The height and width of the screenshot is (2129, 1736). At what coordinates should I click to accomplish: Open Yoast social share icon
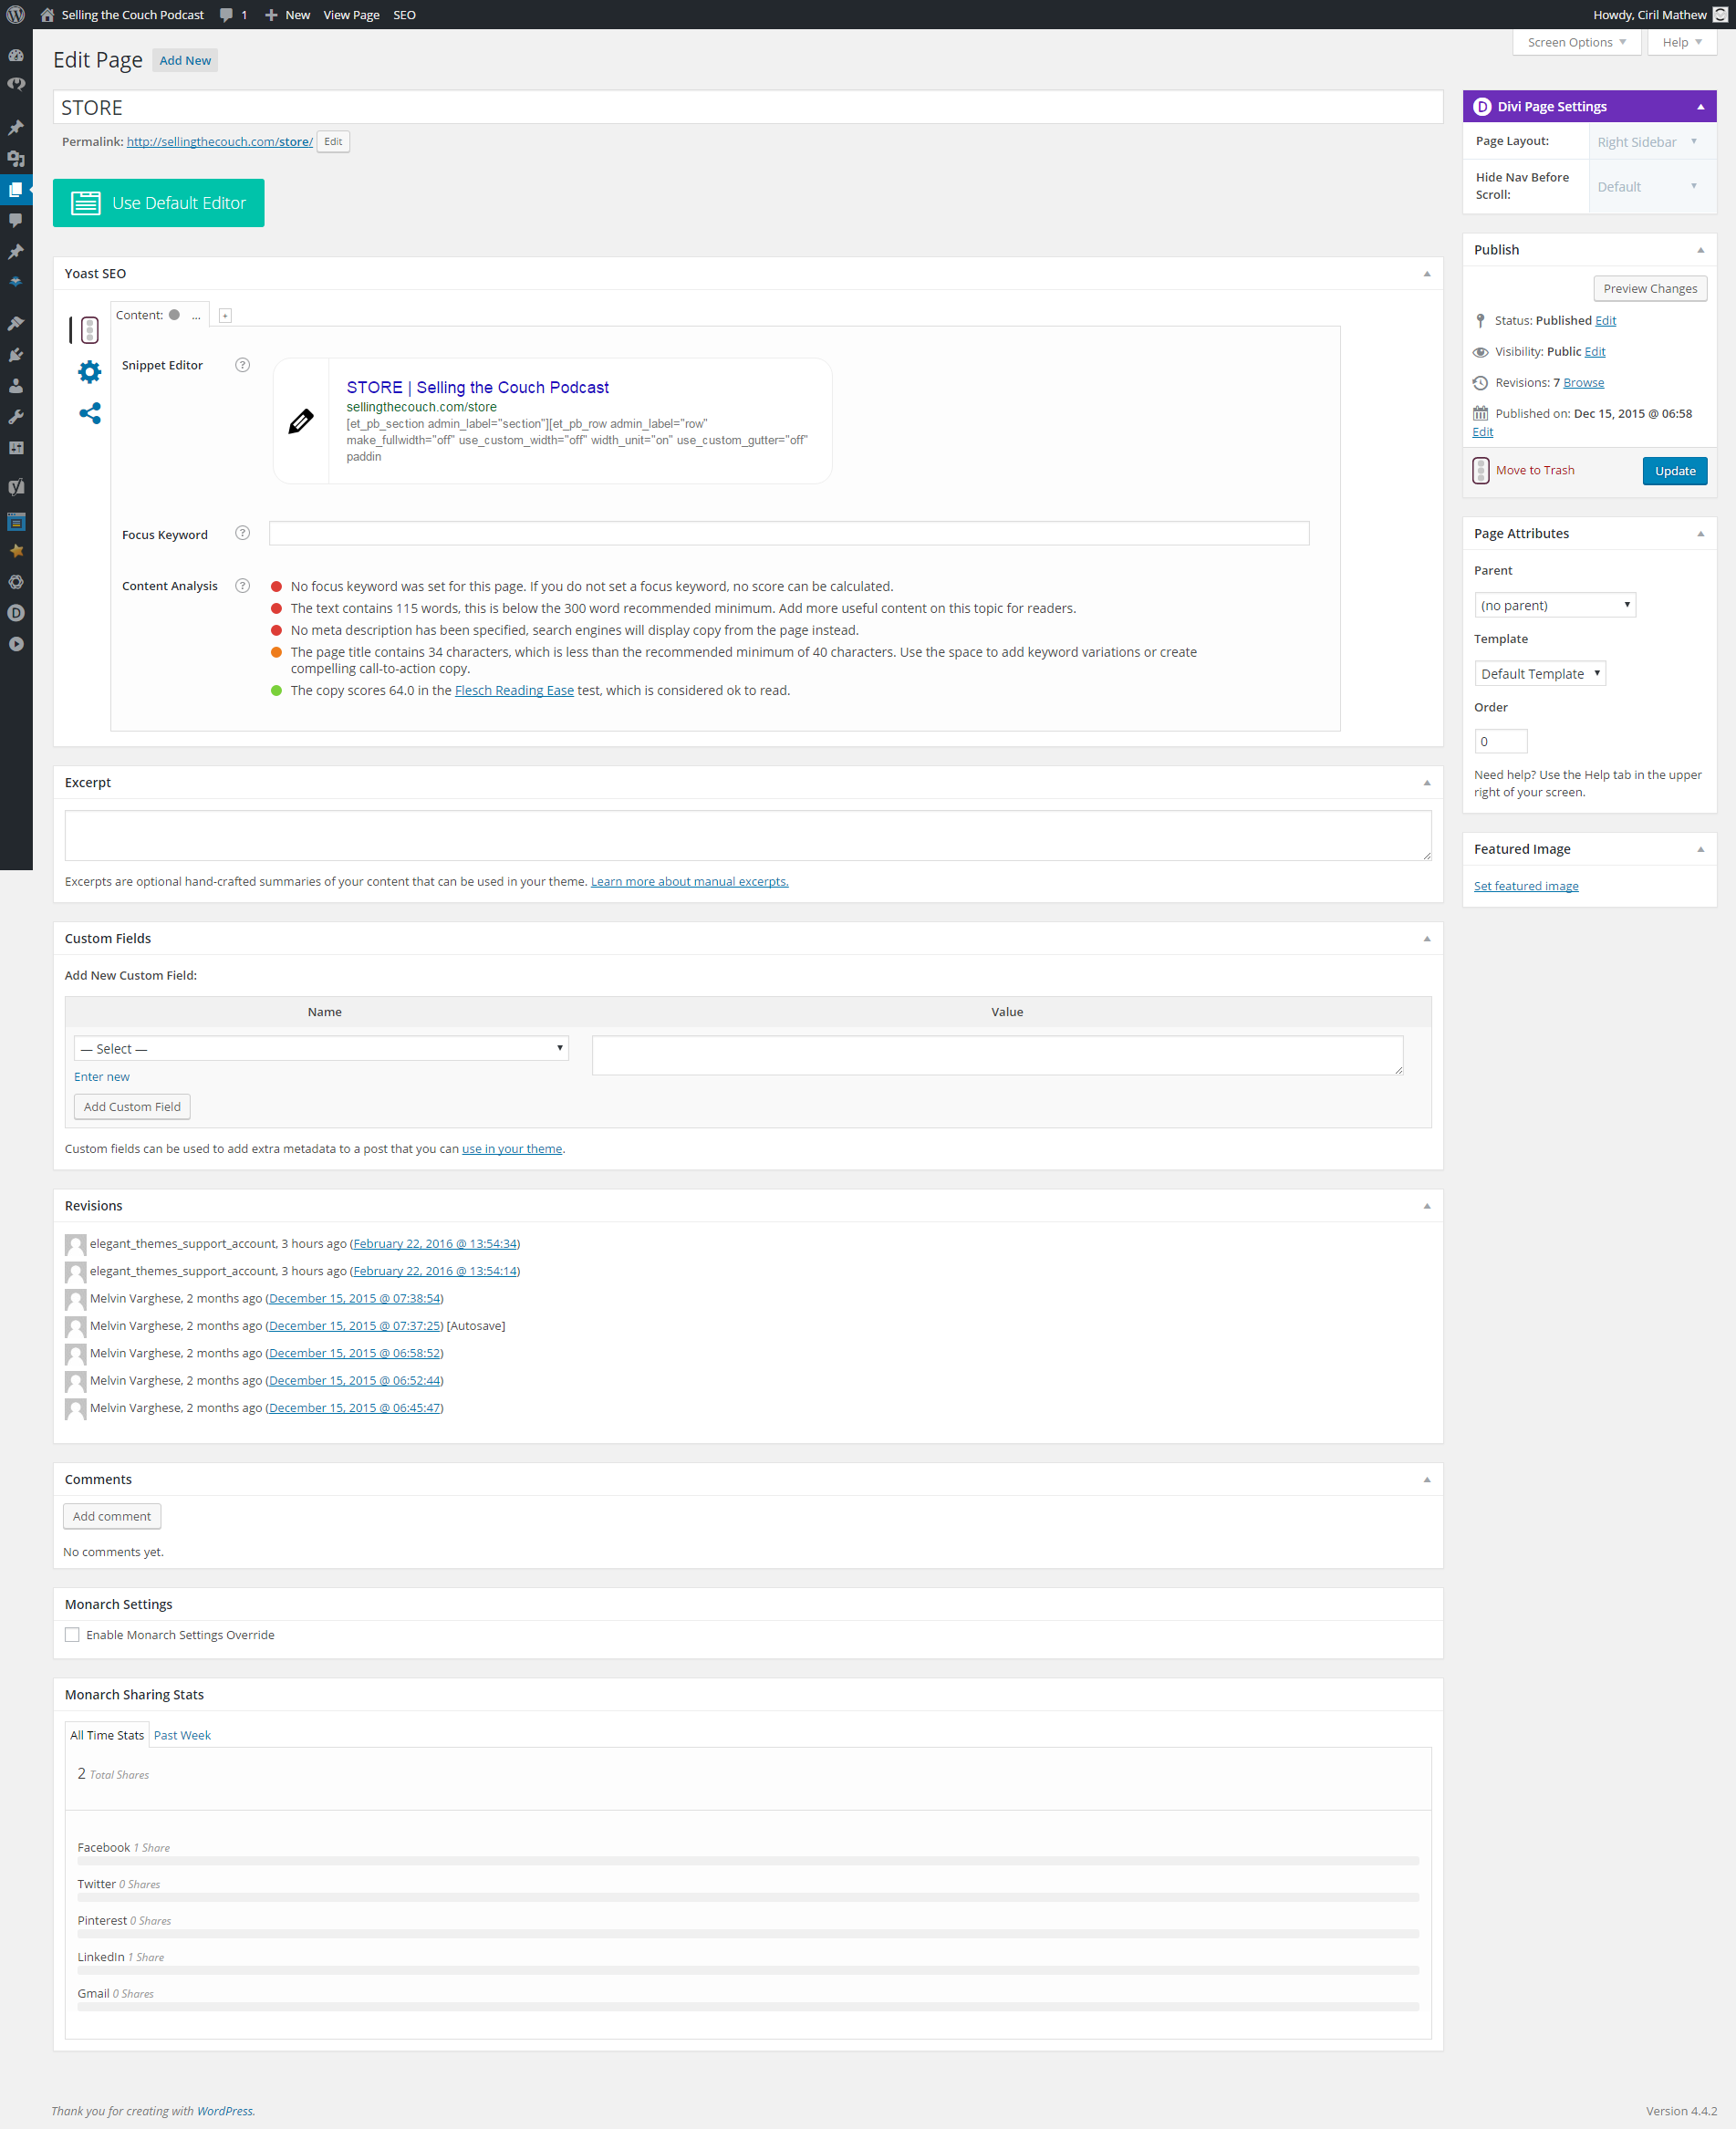point(89,413)
